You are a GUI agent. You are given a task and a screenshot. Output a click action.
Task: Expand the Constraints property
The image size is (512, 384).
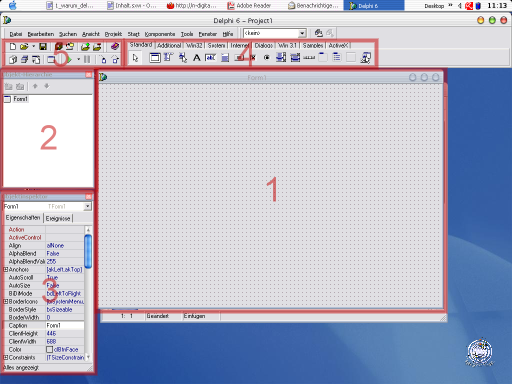click(6, 357)
